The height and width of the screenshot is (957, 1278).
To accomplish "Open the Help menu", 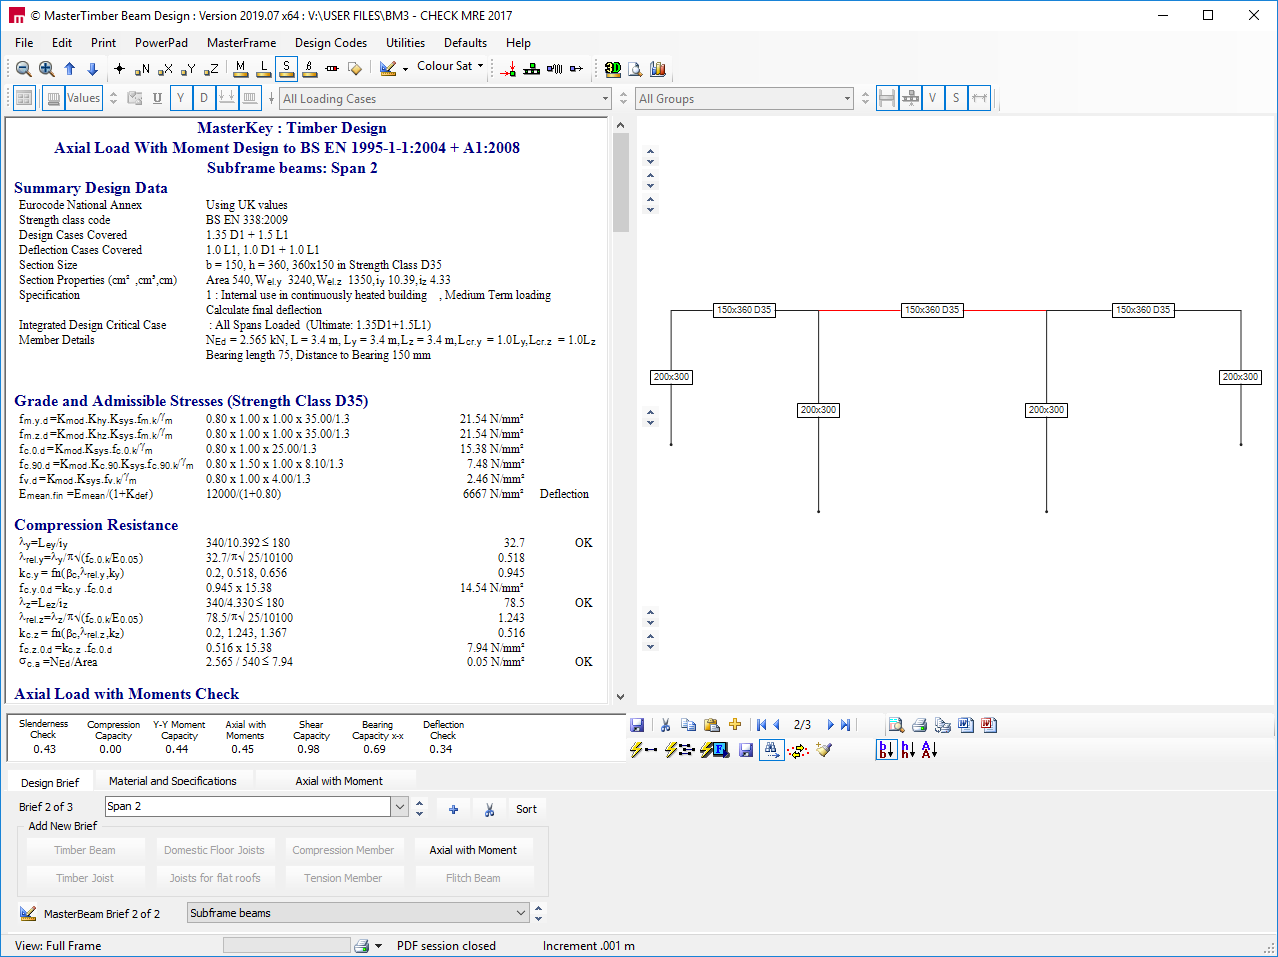I will tap(518, 43).
